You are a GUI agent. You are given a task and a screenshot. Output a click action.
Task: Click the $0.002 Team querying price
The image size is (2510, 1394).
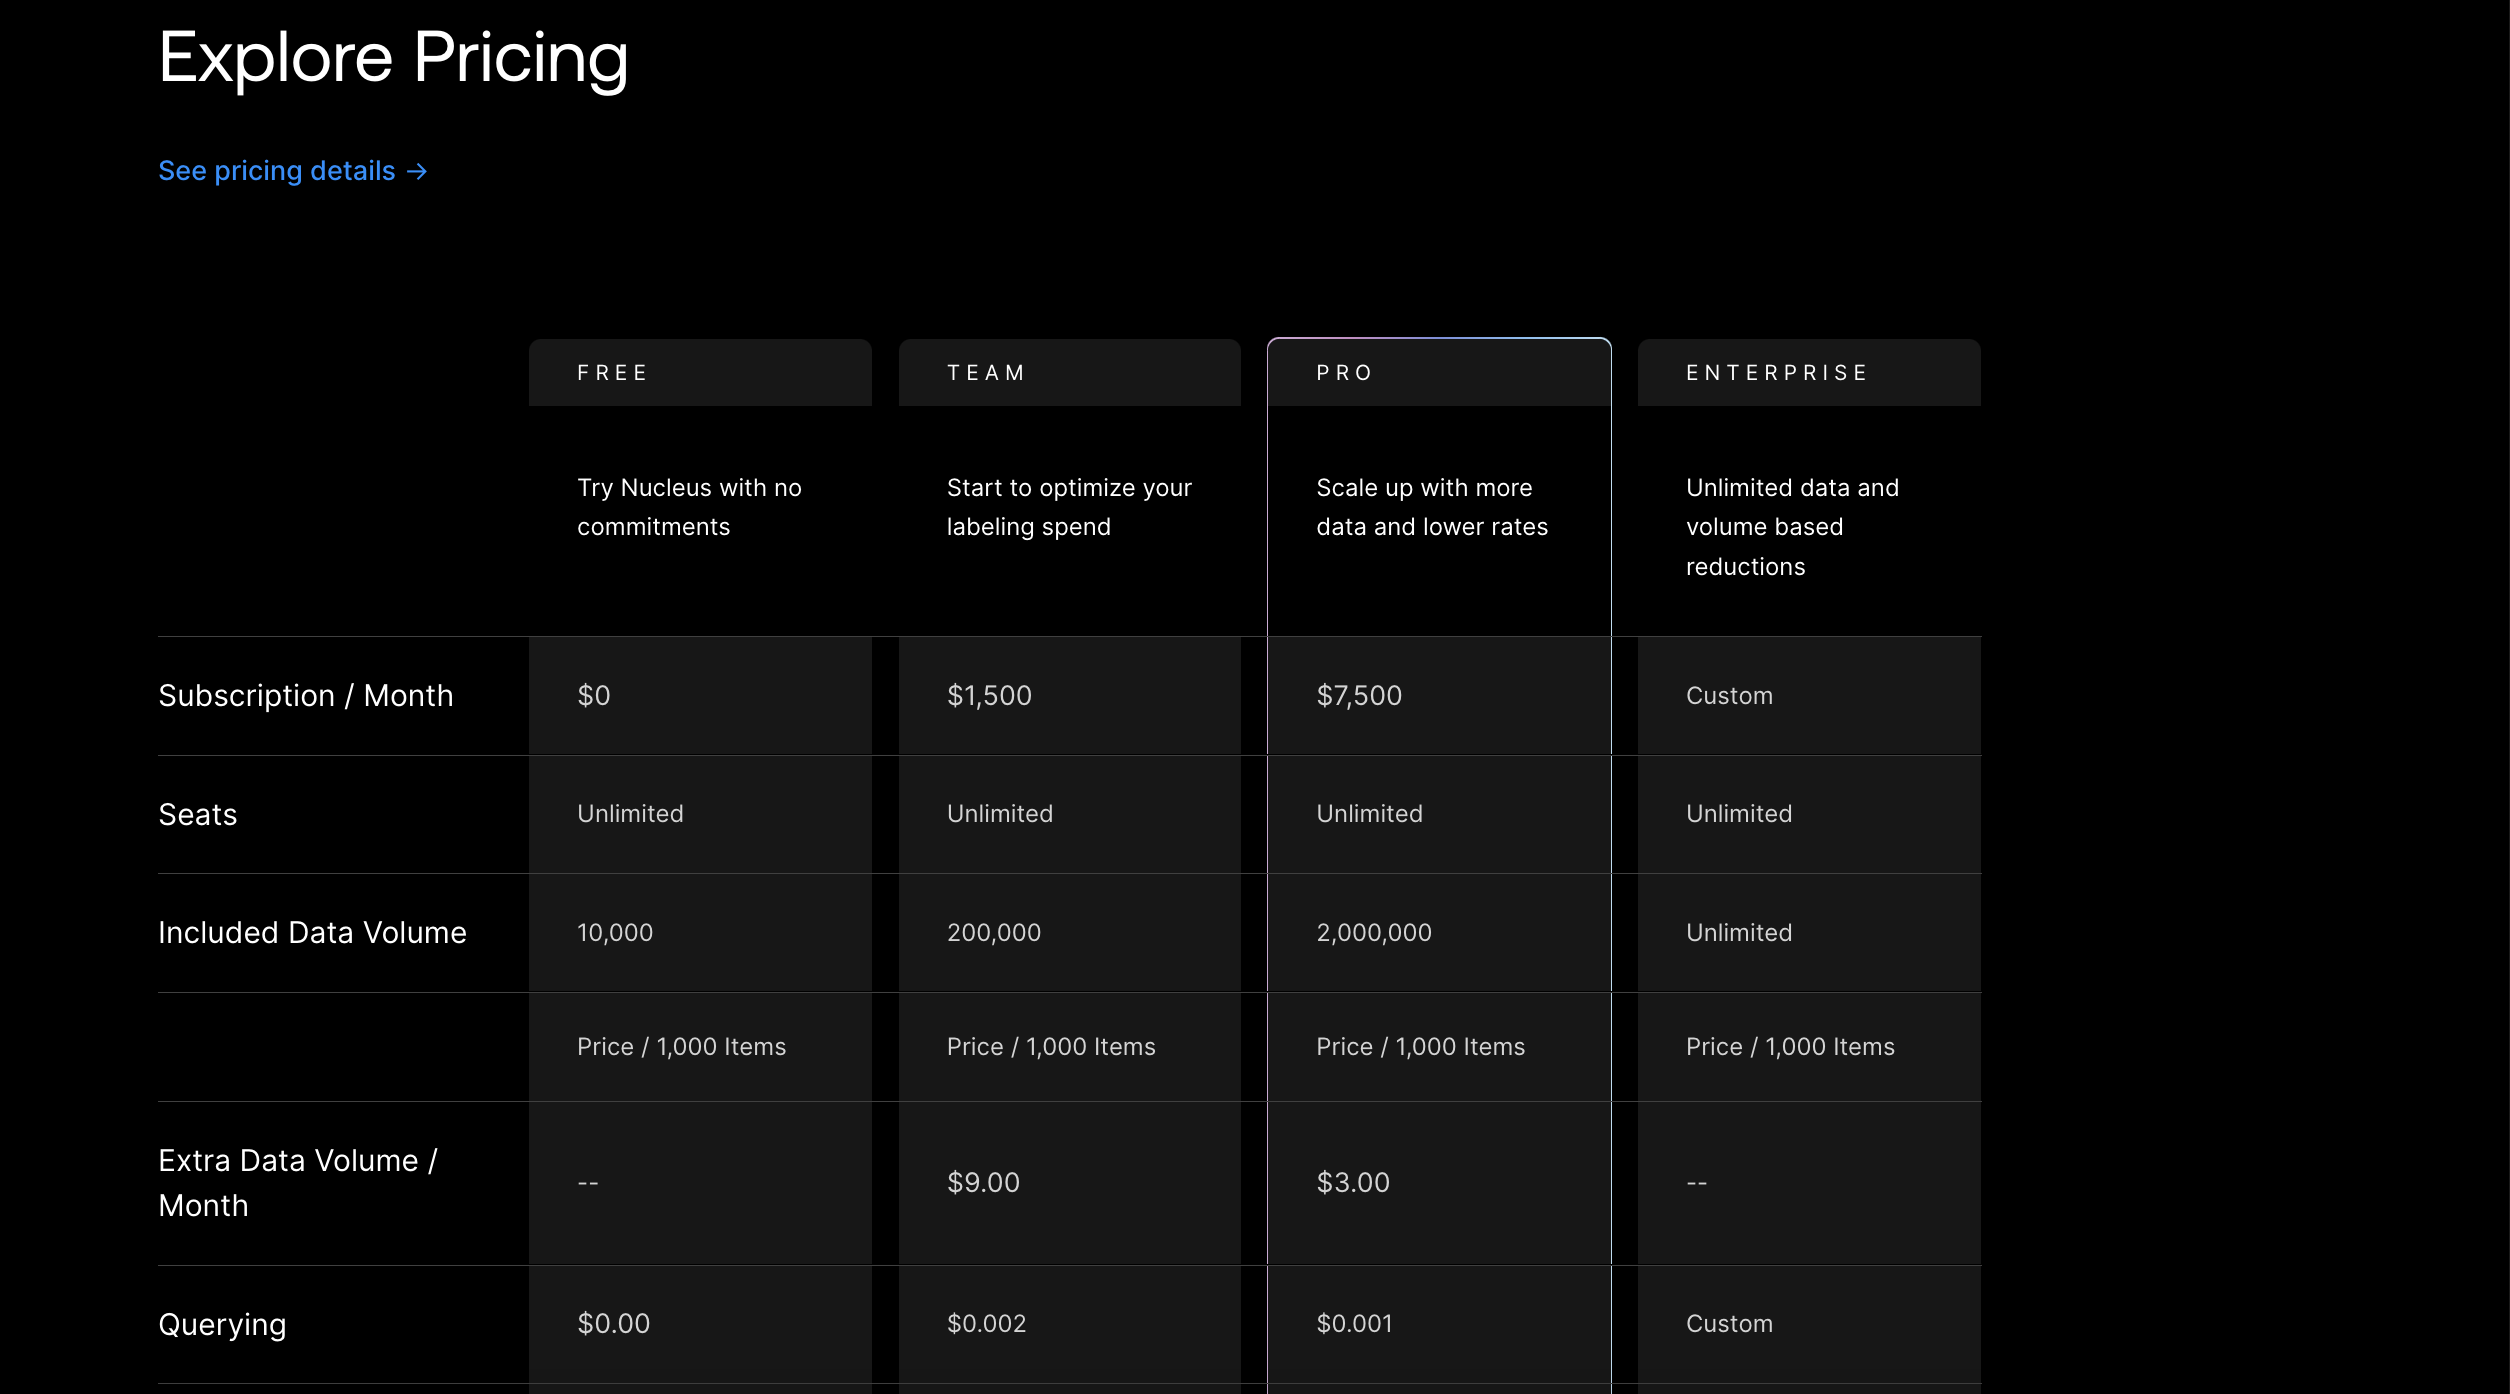(986, 1323)
